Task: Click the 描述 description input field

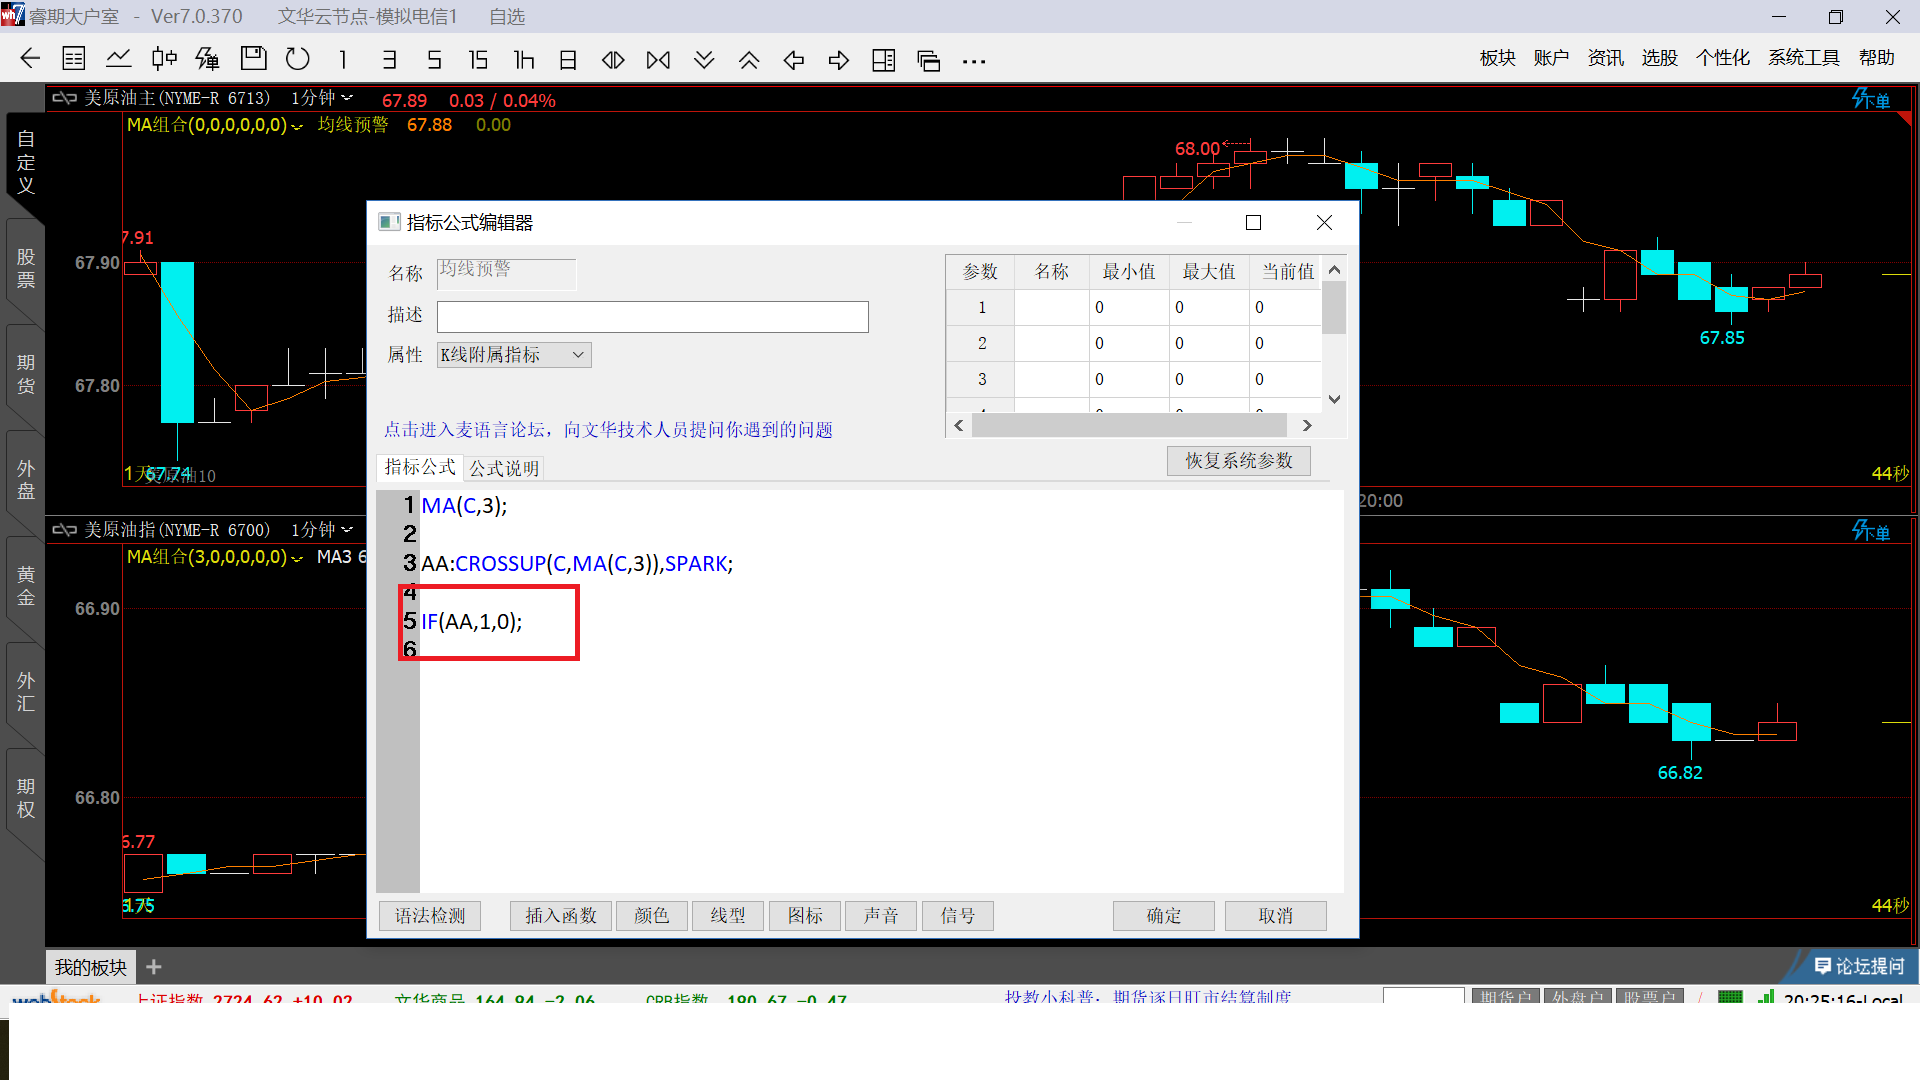Action: click(x=652, y=317)
